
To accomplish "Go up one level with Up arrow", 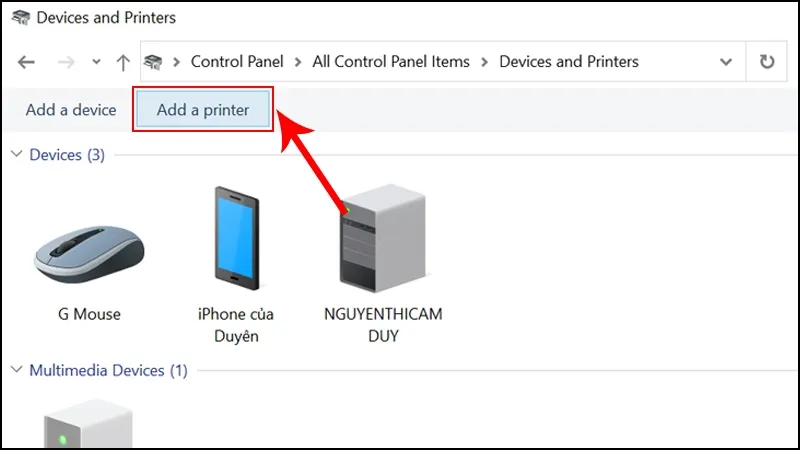I will point(123,62).
